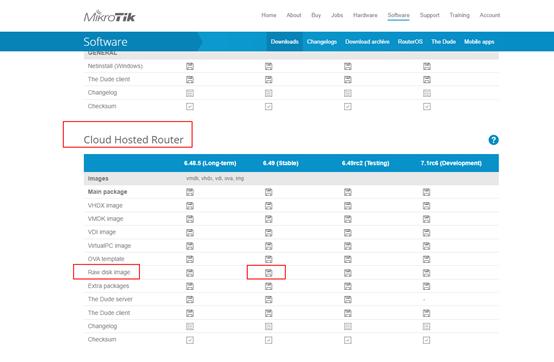Download CHR The Dude client 7.1rc6 Development
Viewport: 554px width, 362px height.
[x=426, y=313]
